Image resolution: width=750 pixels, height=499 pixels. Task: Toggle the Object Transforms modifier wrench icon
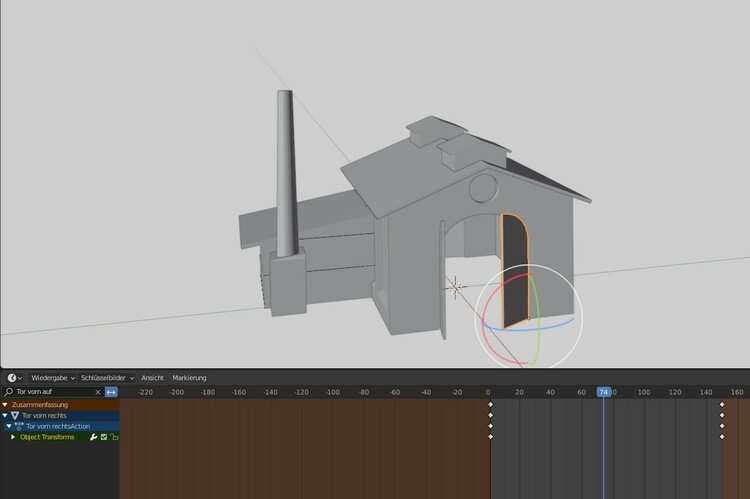94,437
